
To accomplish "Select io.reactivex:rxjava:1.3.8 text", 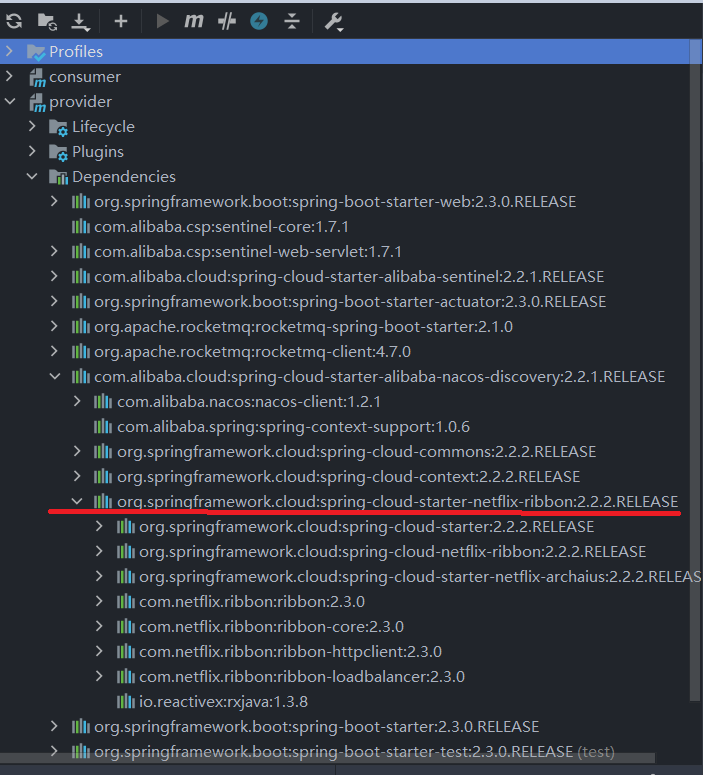I will point(223,701).
